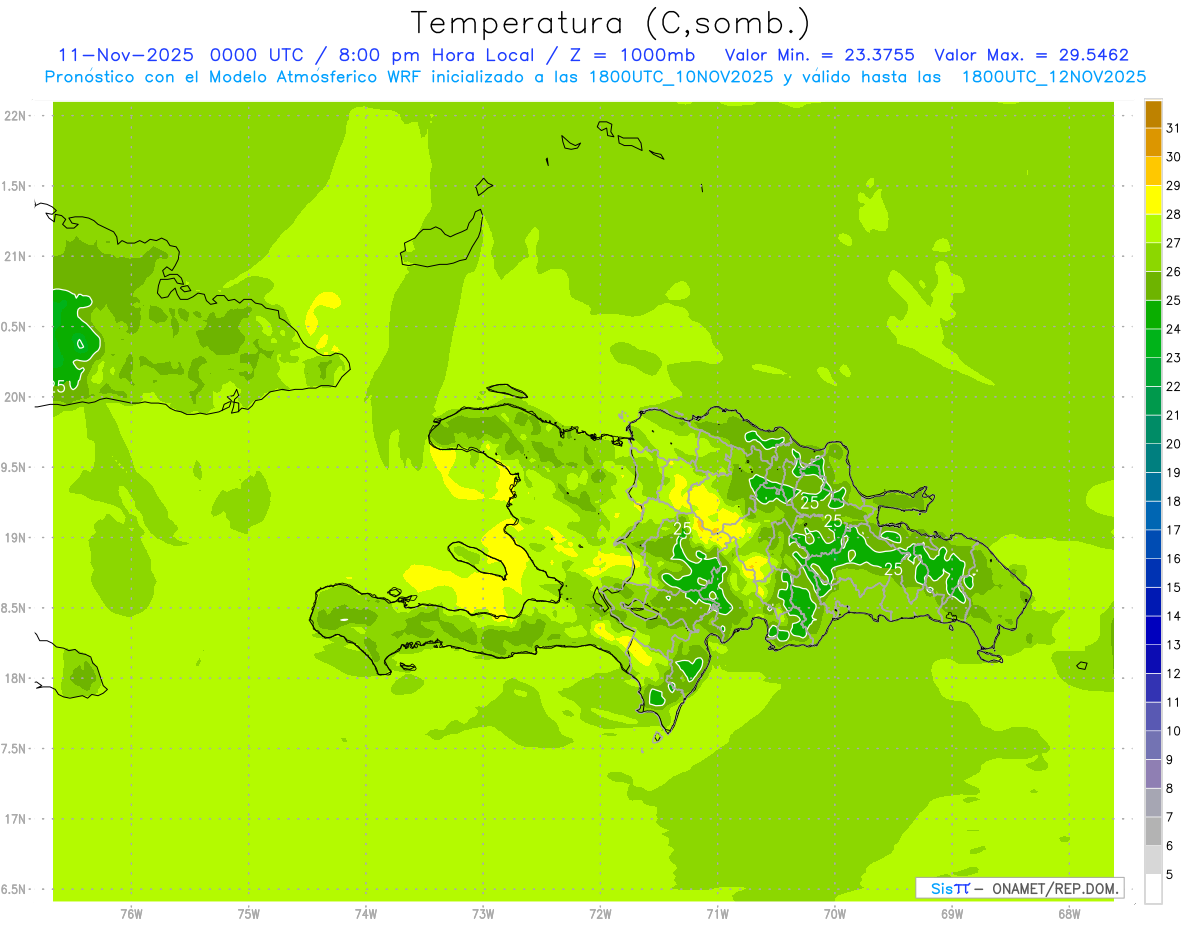Click the green swatch between 24 and 25
The width and height of the screenshot is (1200, 927).
(1153, 315)
